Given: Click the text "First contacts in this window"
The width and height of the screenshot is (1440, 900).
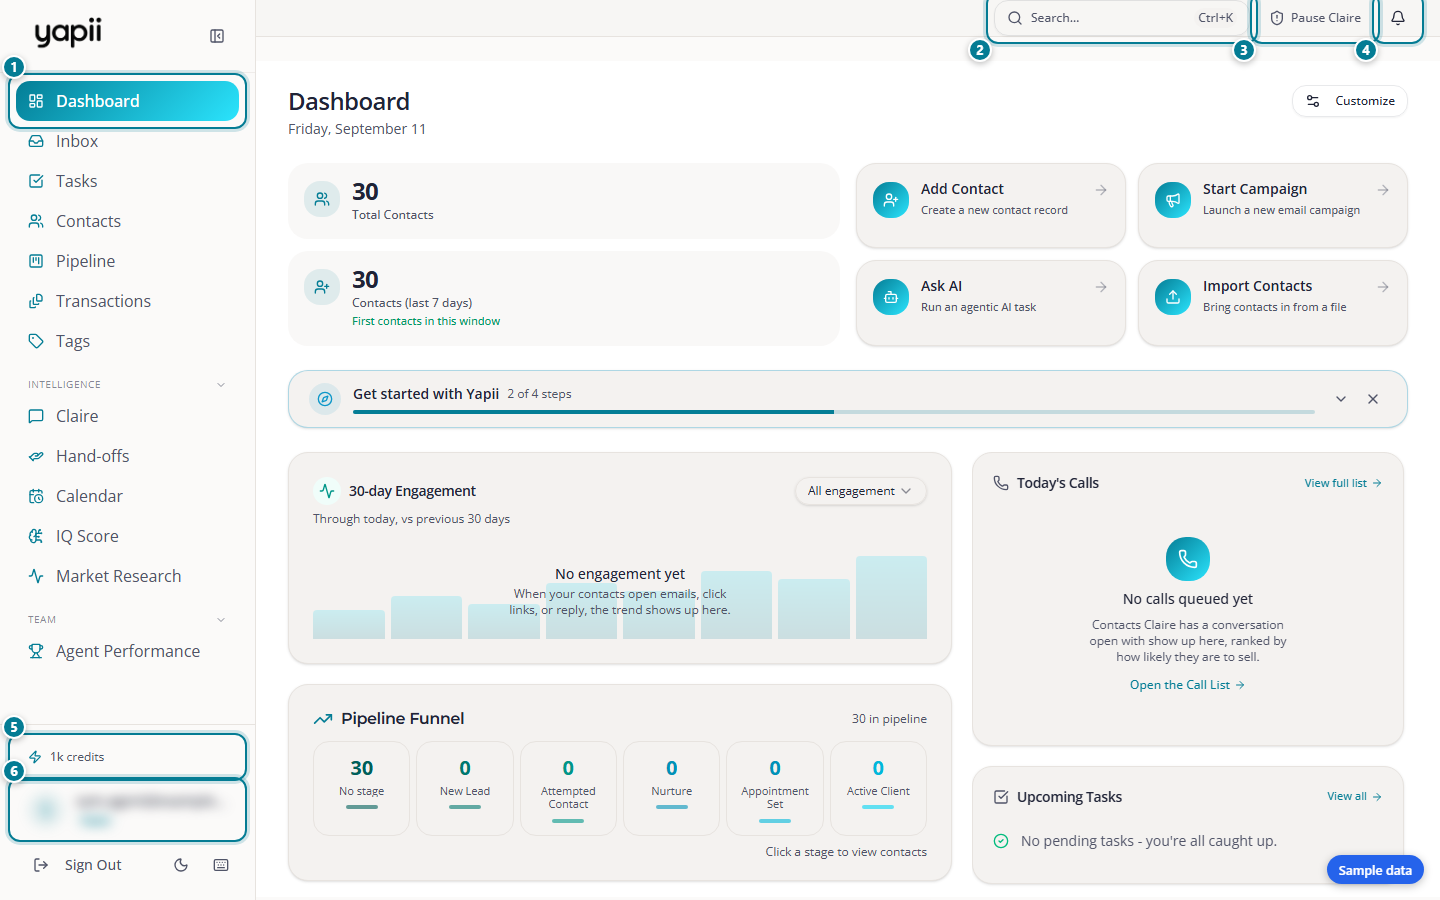Looking at the screenshot, I should (426, 321).
